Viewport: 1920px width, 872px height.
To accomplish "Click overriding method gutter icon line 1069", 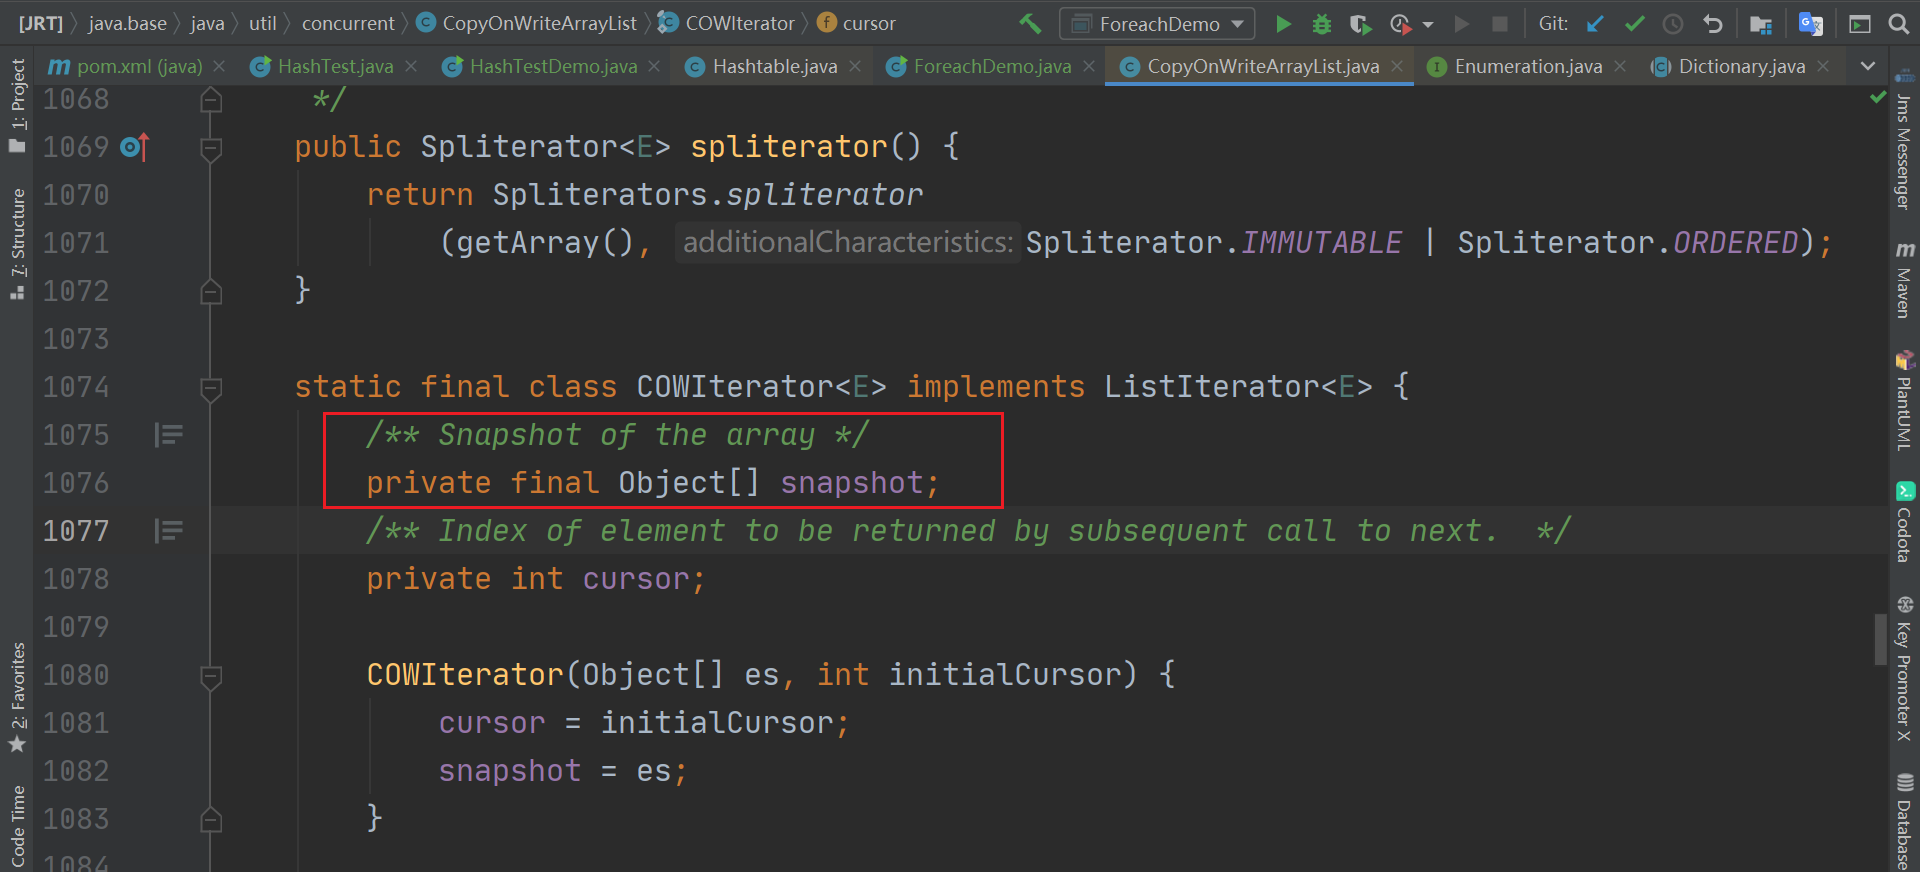I will pyautogui.click(x=134, y=147).
